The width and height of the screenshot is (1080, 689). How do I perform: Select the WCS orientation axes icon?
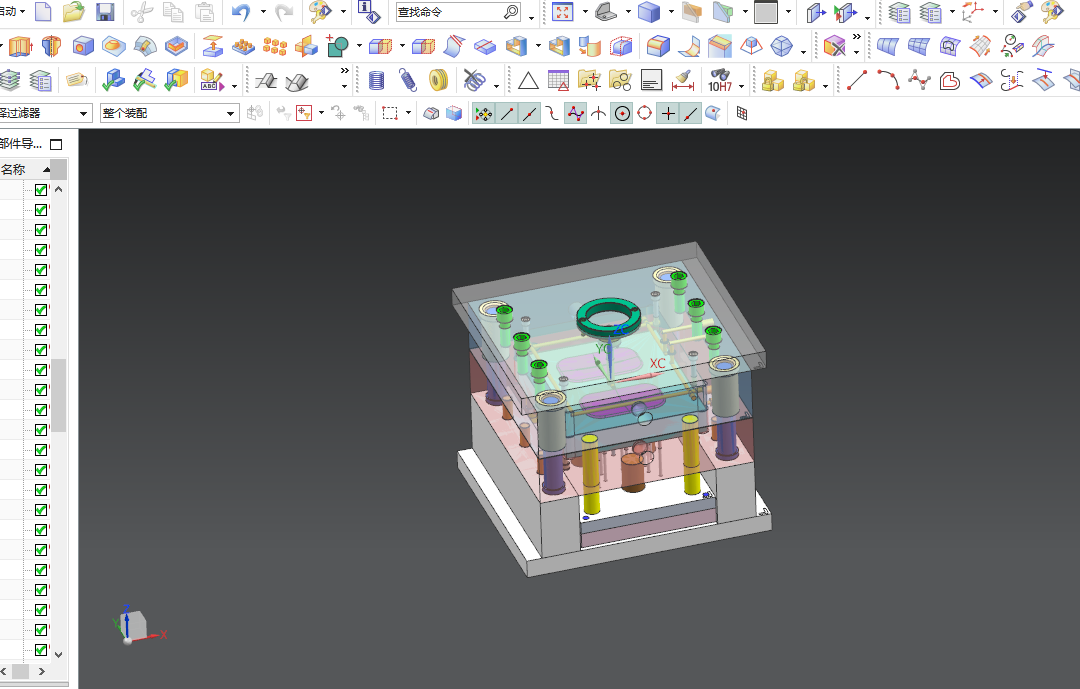tap(973, 12)
